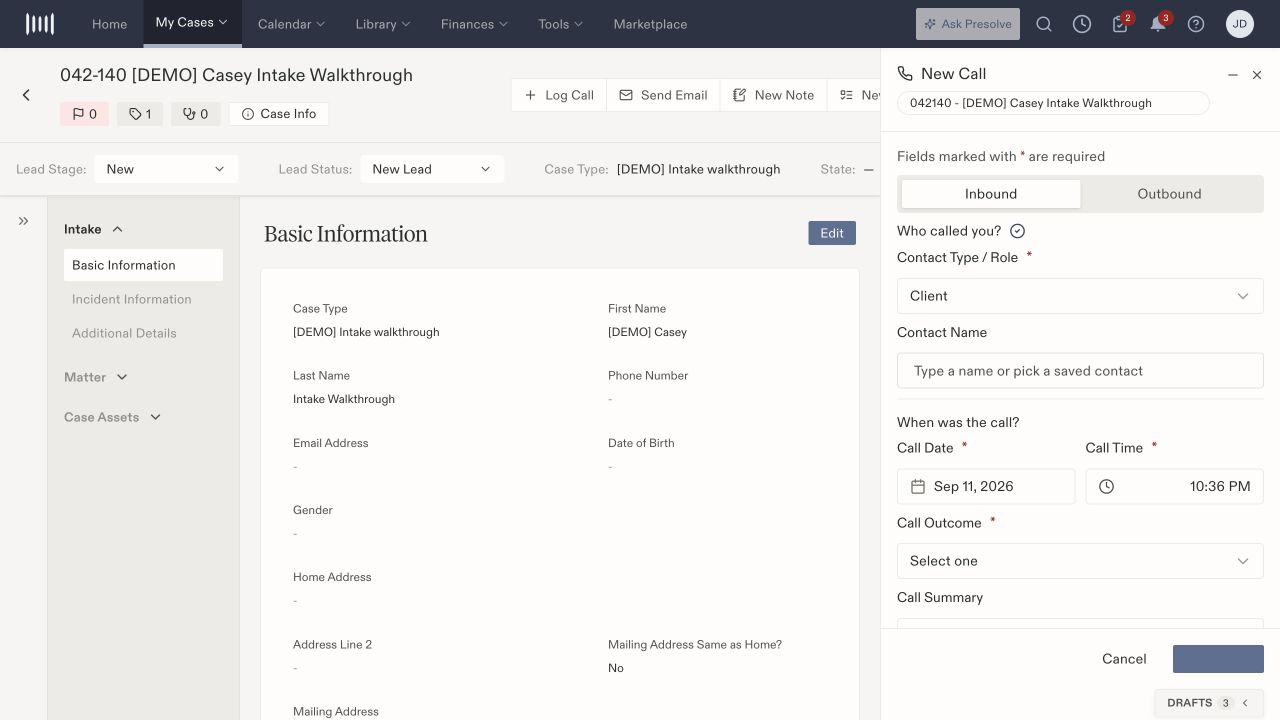Viewport: 1280px width, 720px height.
Task: Click the tags counter showing 1
Action: 140,114
